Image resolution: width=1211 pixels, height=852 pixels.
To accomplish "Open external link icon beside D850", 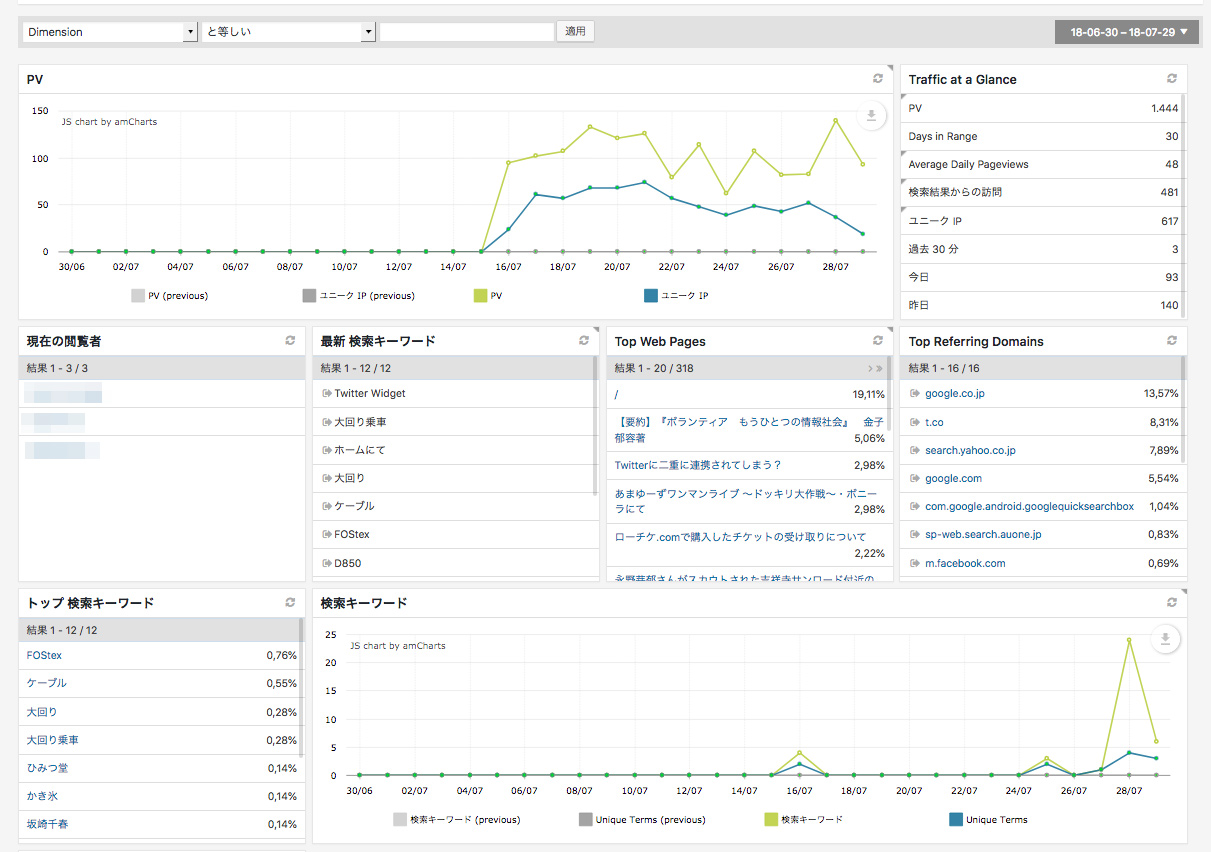I will click(327, 563).
